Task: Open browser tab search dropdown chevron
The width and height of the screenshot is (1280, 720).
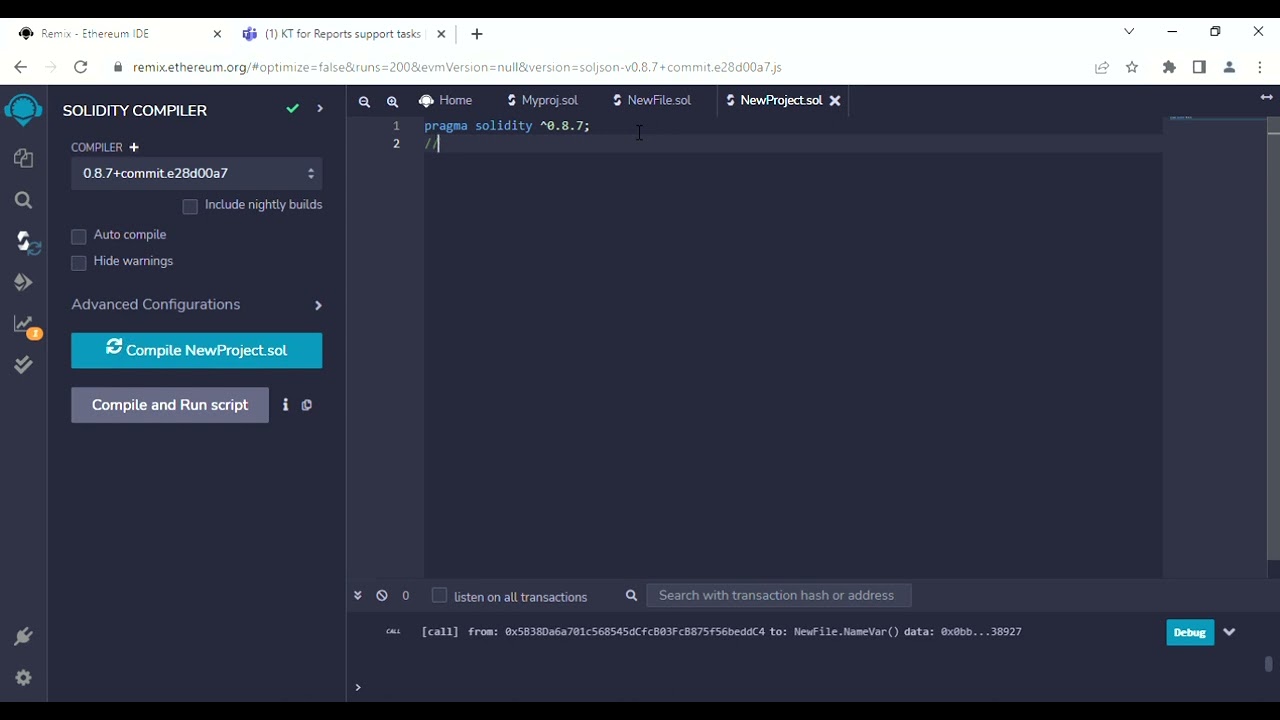Action: tap(1129, 32)
